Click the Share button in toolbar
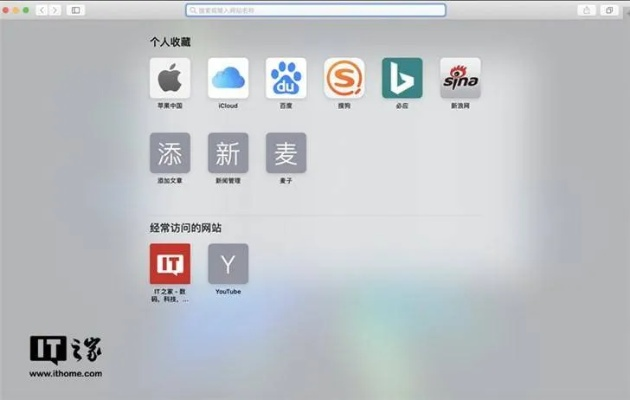The height and width of the screenshot is (400, 630). tap(587, 10)
